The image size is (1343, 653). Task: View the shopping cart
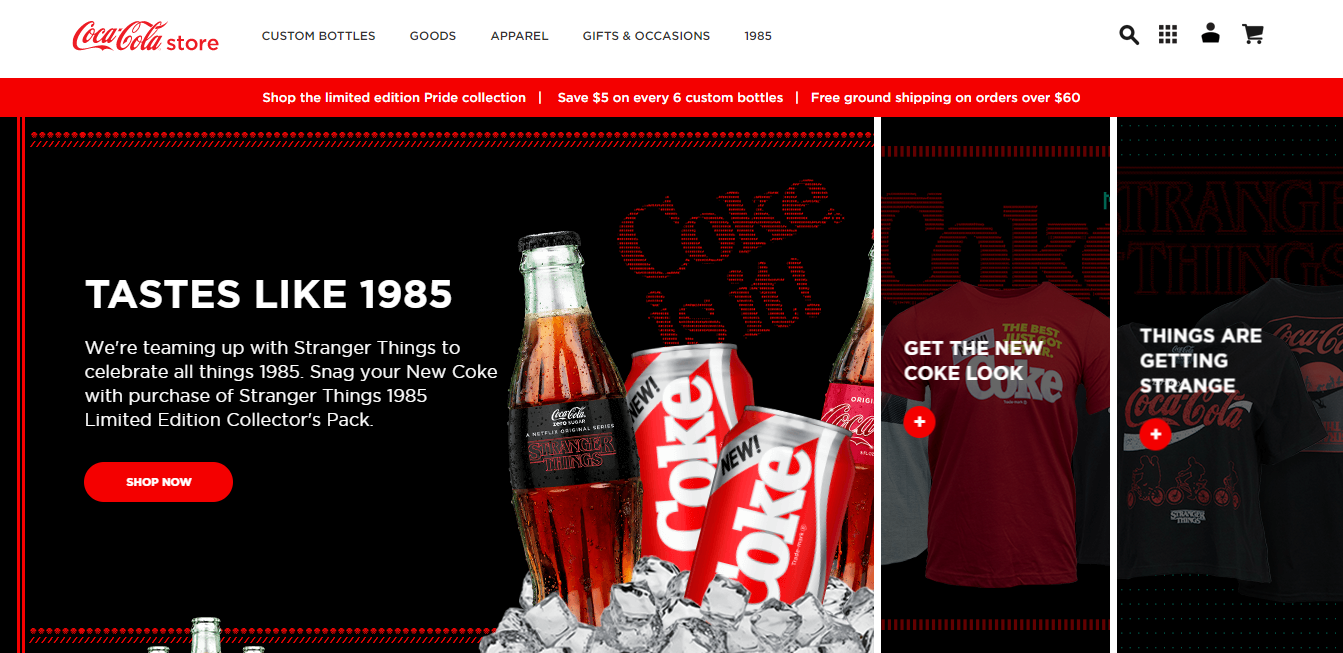(1252, 34)
